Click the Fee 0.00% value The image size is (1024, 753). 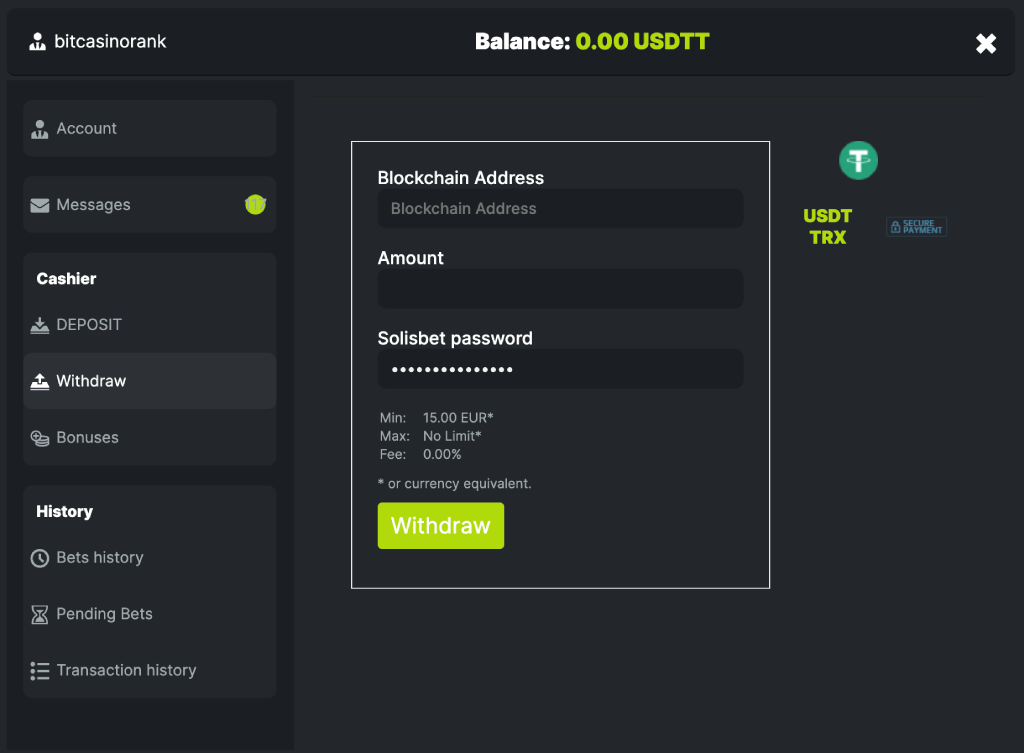pyautogui.click(x=442, y=455)
